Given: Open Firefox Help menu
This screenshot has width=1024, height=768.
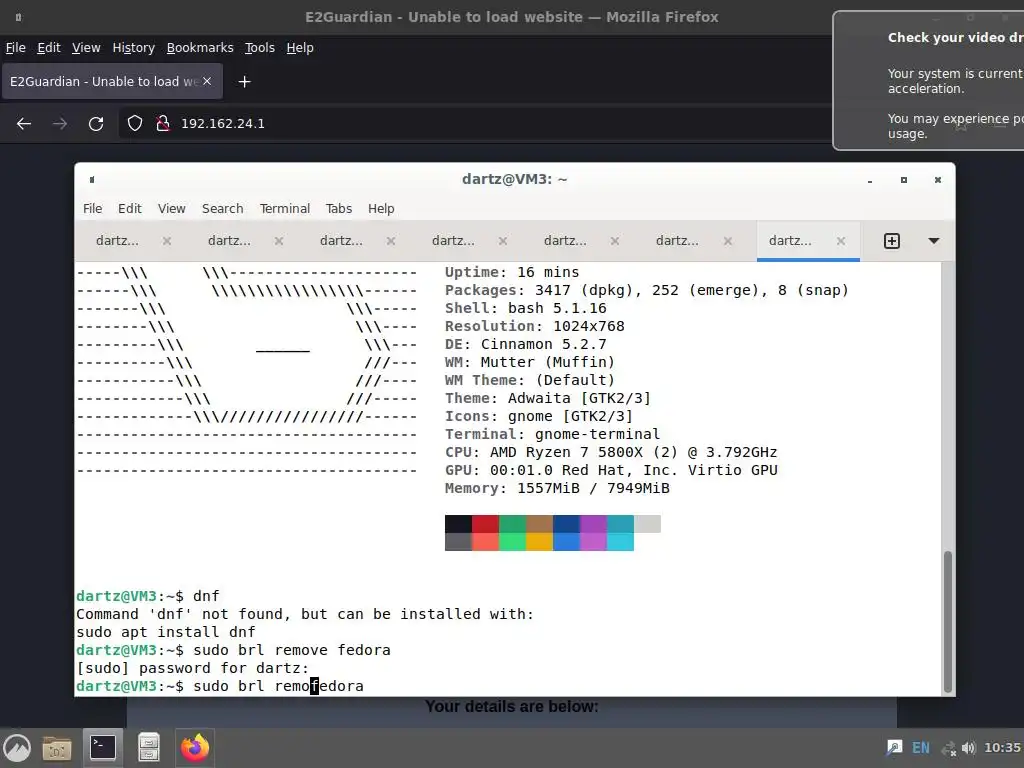Looking at the screenshot, I should click(x=300, y=48).
